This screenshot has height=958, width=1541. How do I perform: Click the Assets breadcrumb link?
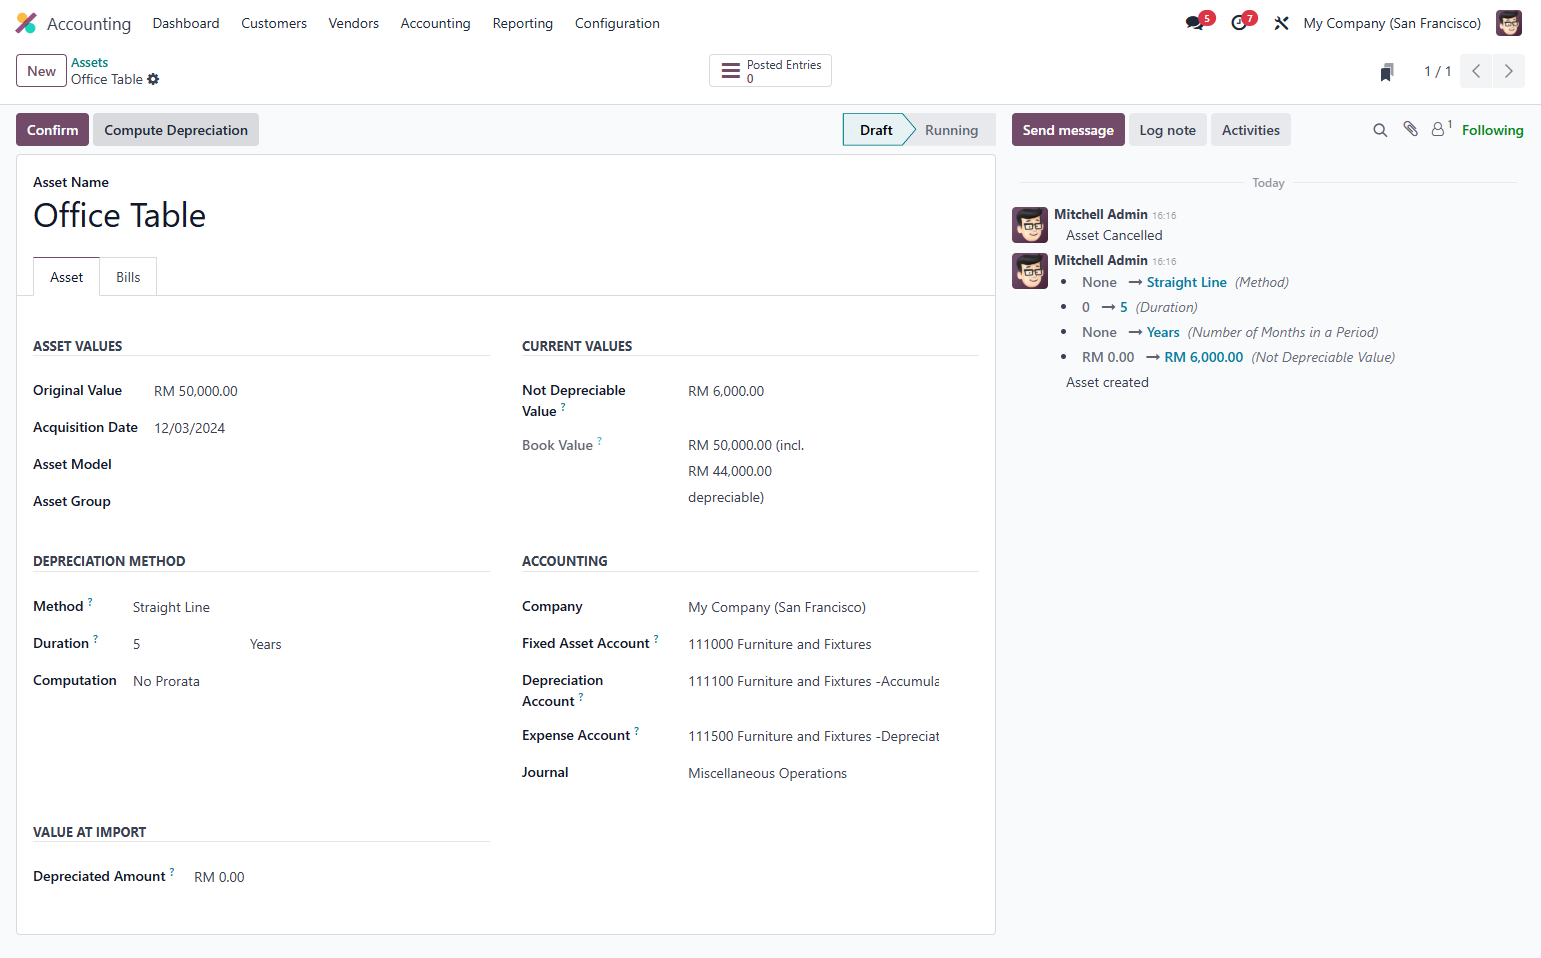[89, 62]
